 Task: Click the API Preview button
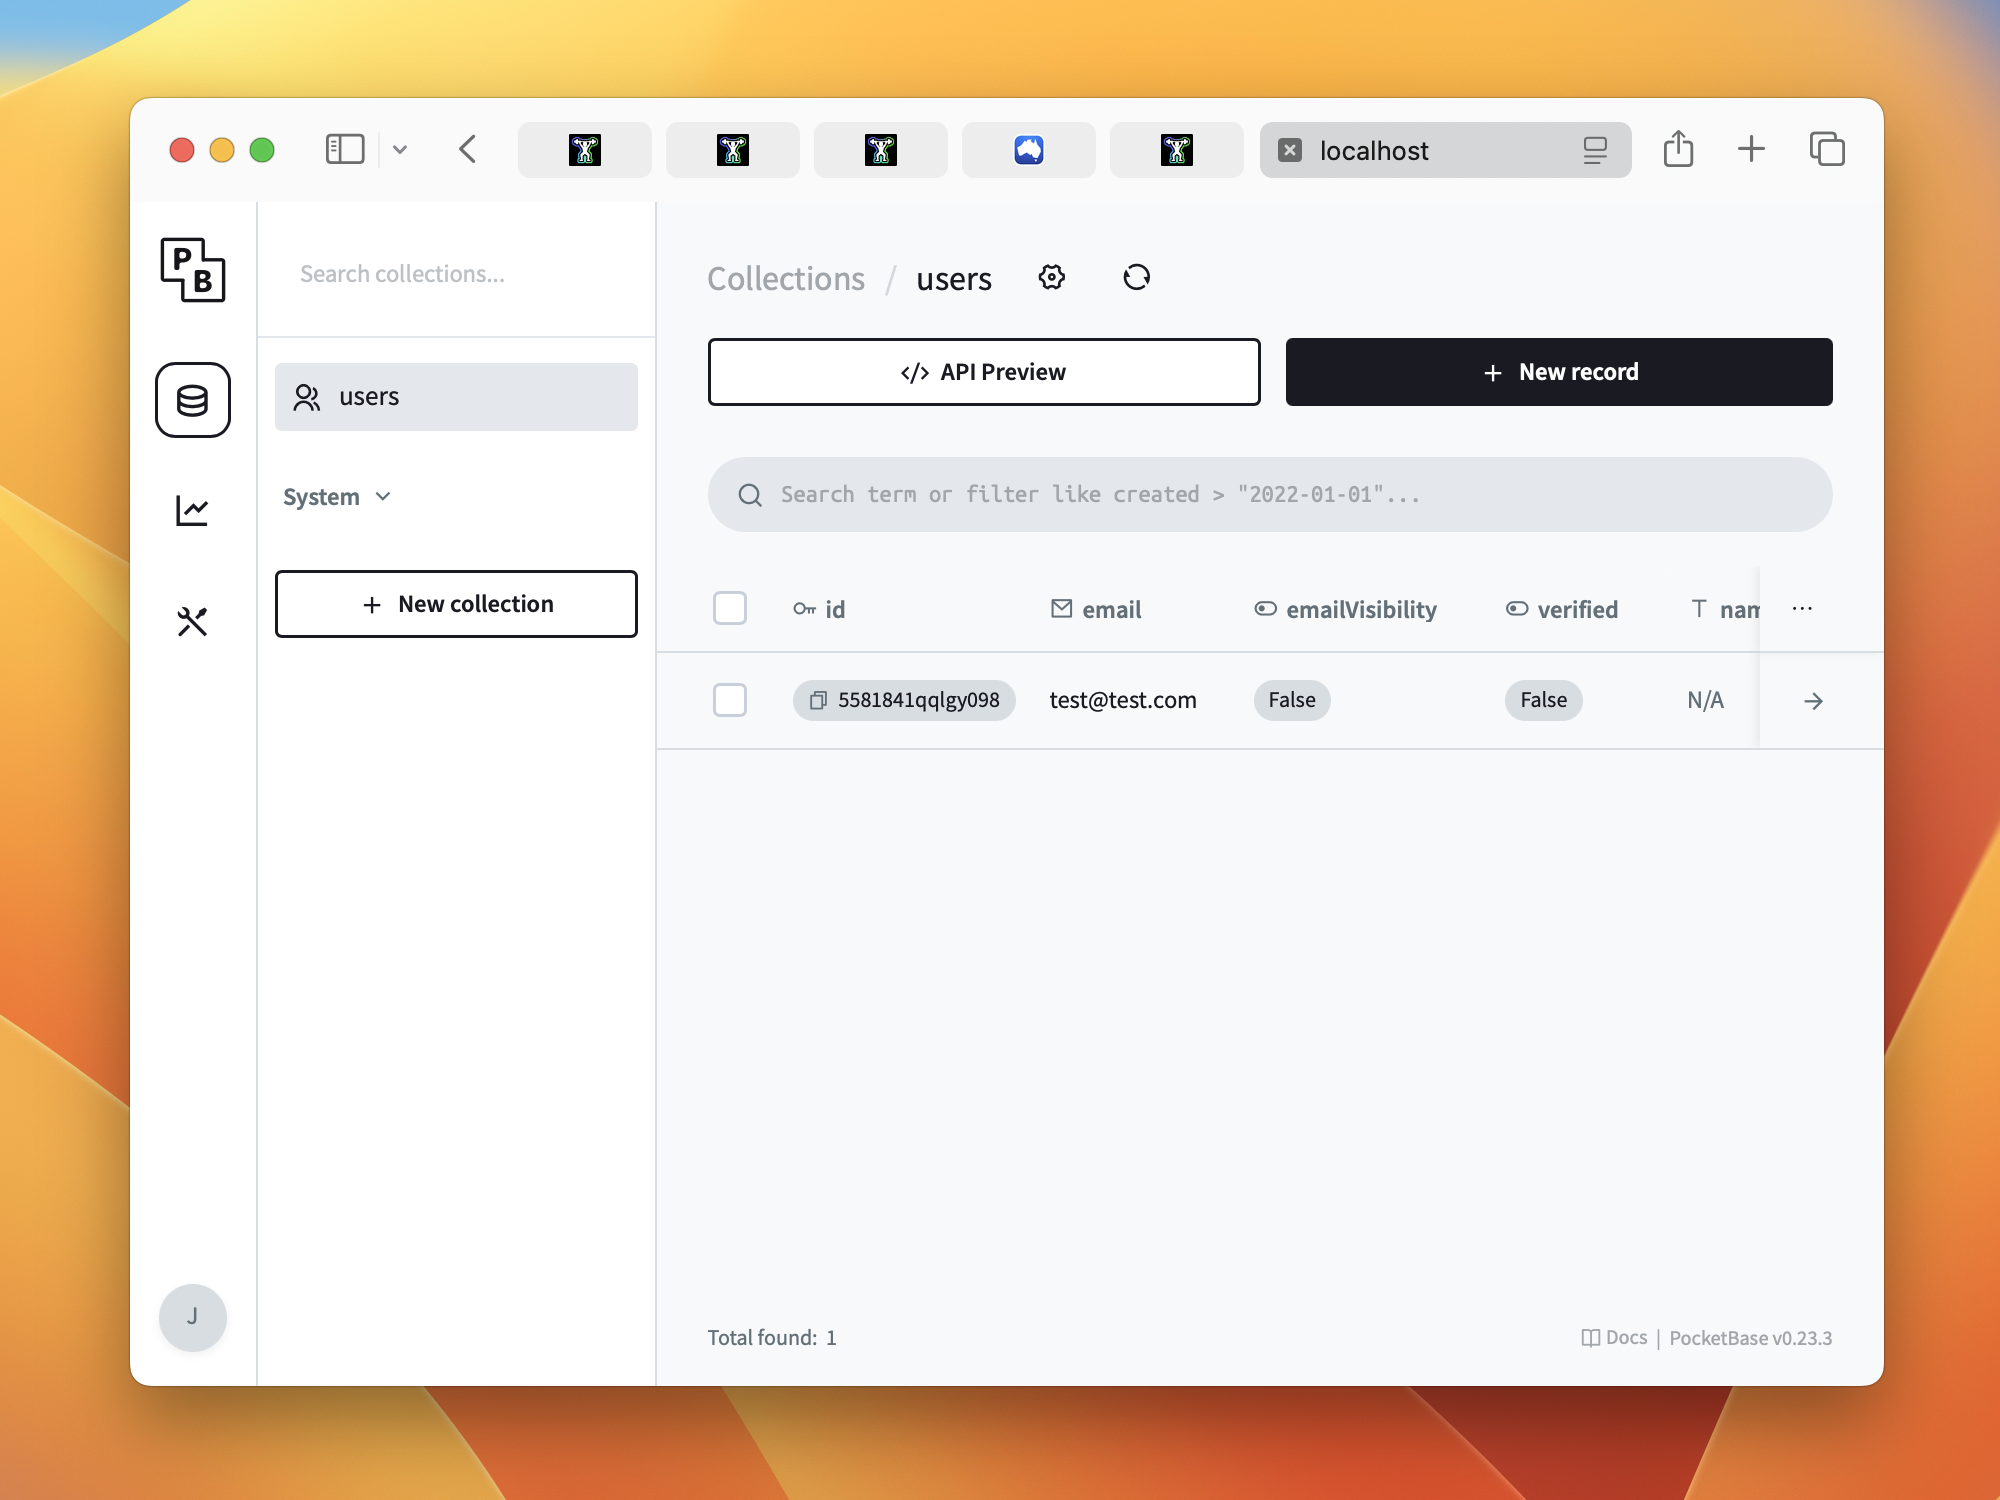click(x=984, y=372)
